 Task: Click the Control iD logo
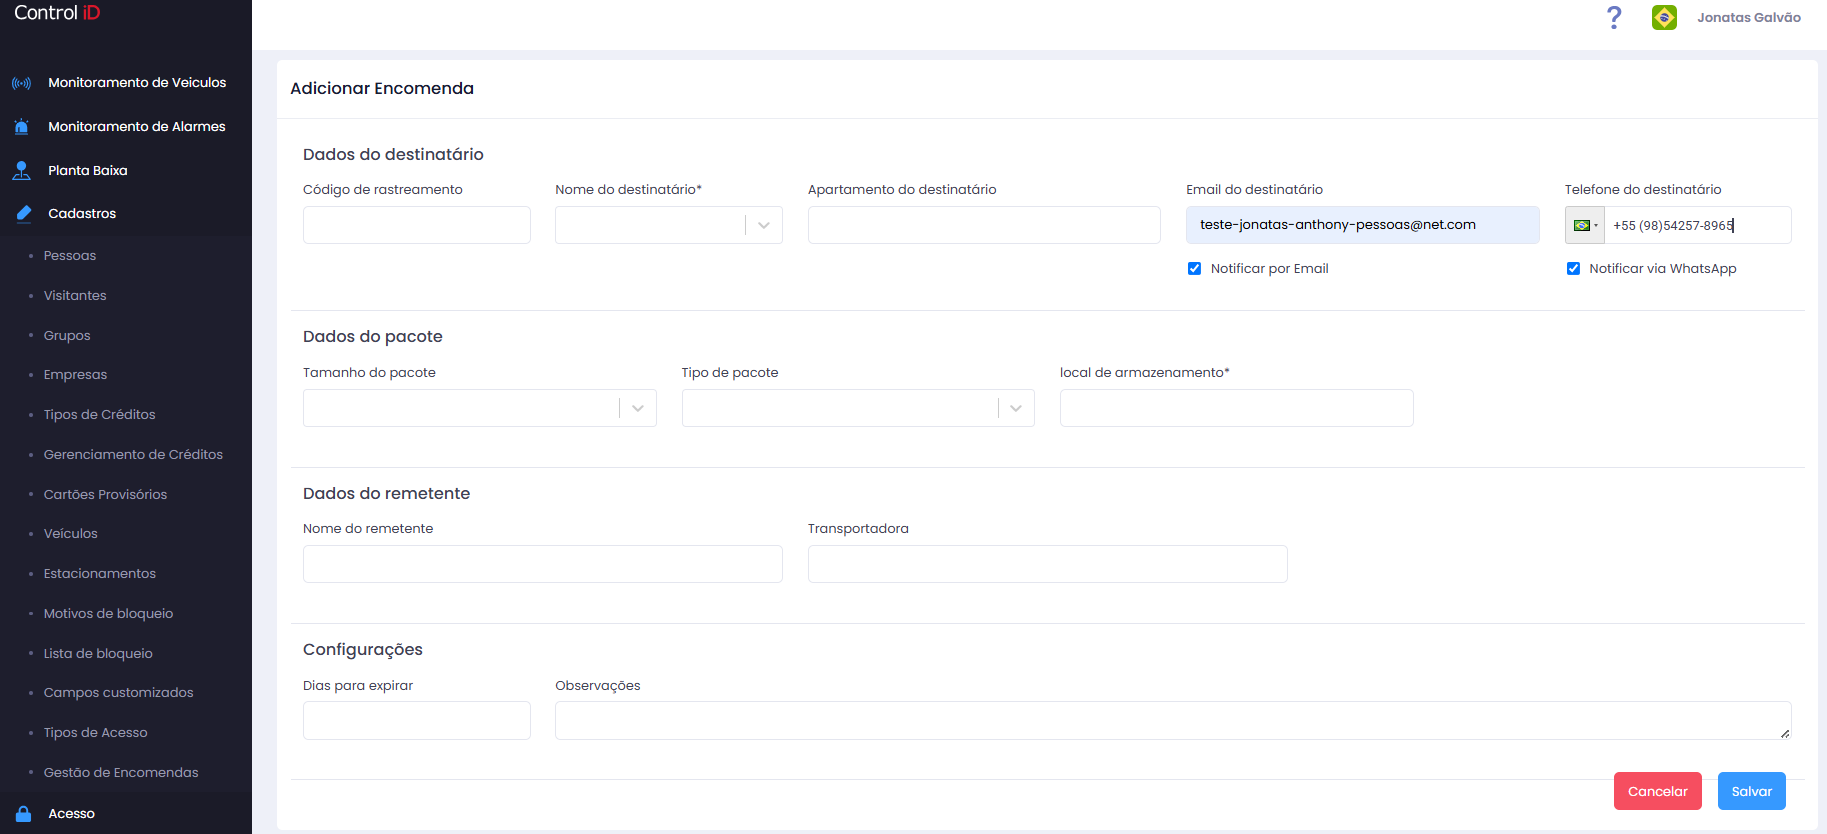click(x=57, y=13)
